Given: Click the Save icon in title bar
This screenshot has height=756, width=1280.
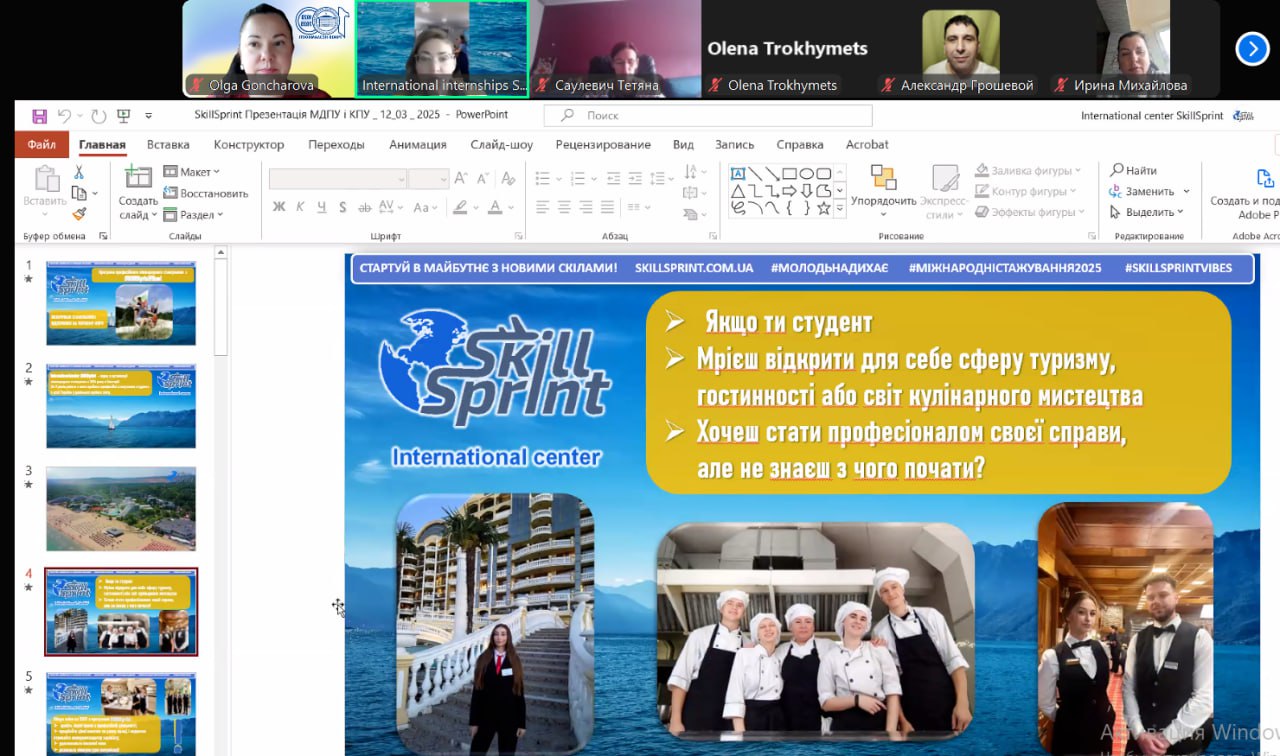Looking at the screenshot, I should [x=40, y=115].
